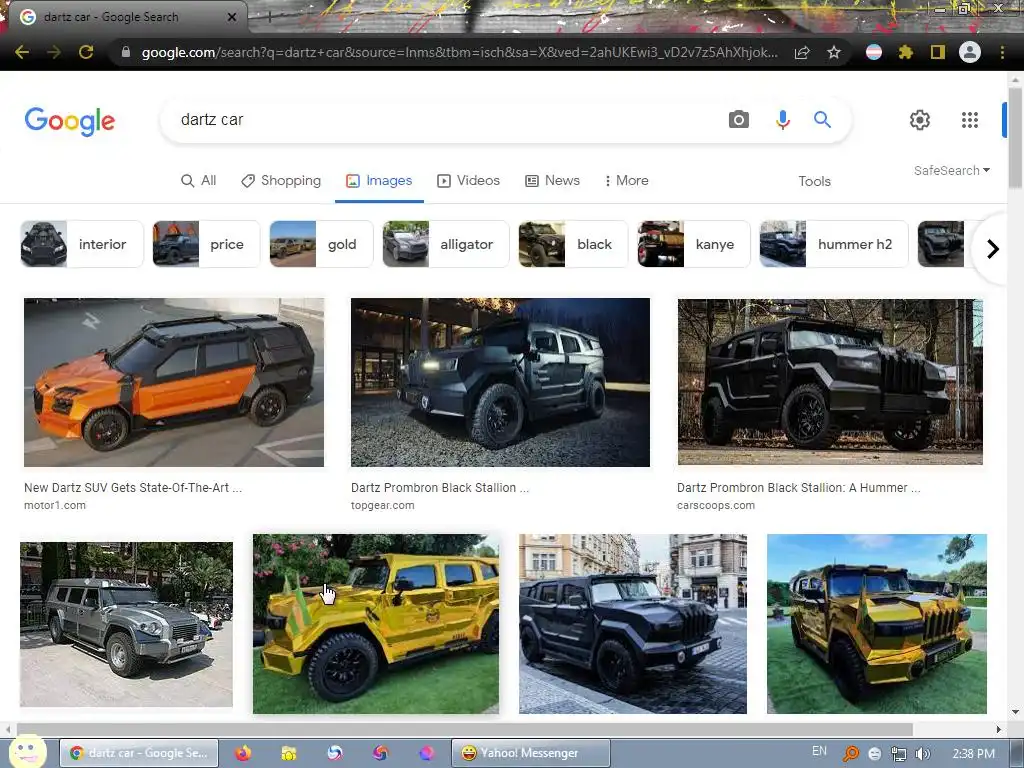Click the browser forward arrow
This screenshot has width=1024, height=768.
click(54, 52)
